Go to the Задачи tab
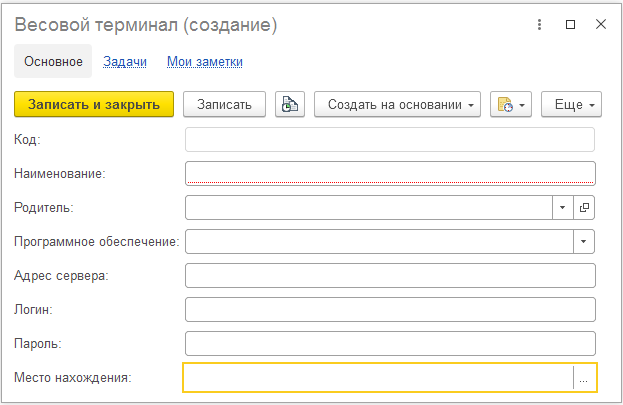This screenshot has width=623, height=405. pos(125,62)
